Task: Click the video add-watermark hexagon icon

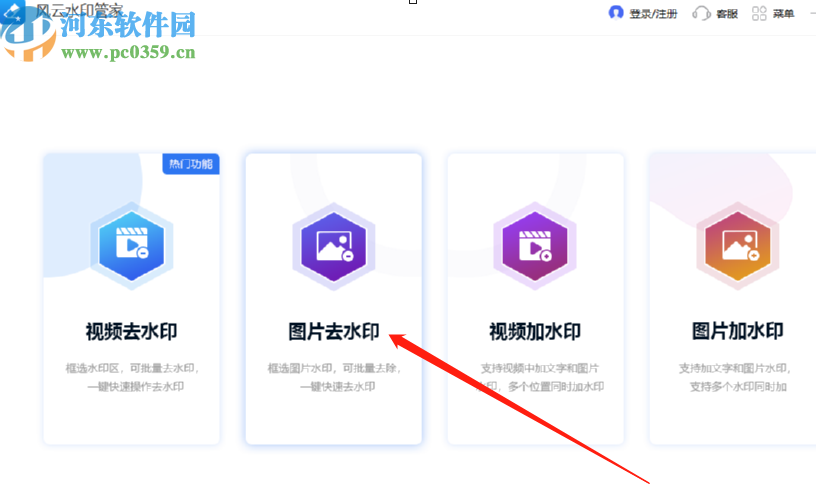Action: point(535,246)
